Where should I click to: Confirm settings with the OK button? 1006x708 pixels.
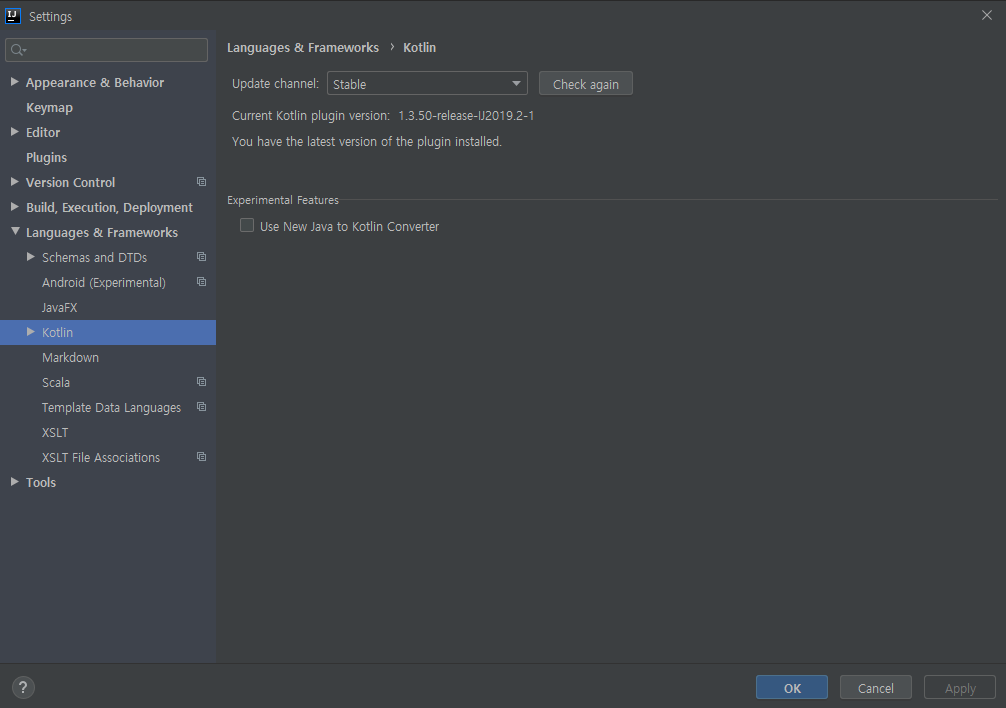792,687
